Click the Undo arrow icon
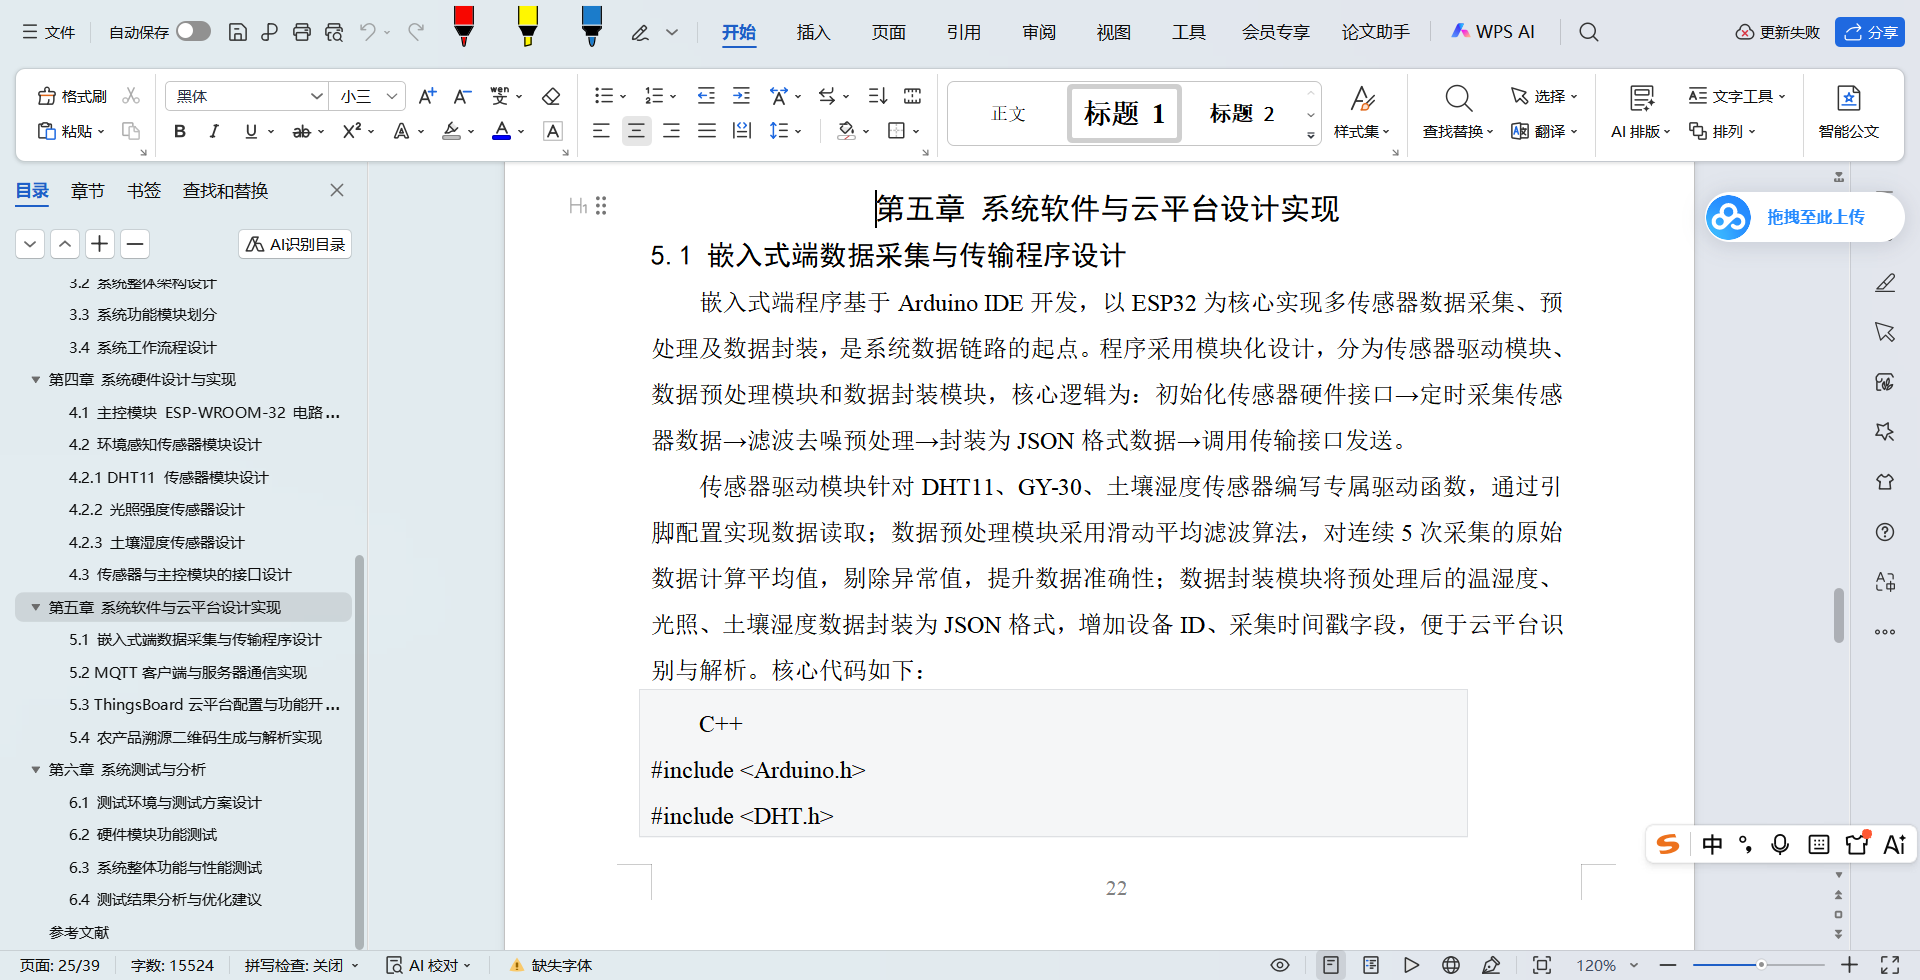Screen dimensions: 1920x980 click(367, 32)
